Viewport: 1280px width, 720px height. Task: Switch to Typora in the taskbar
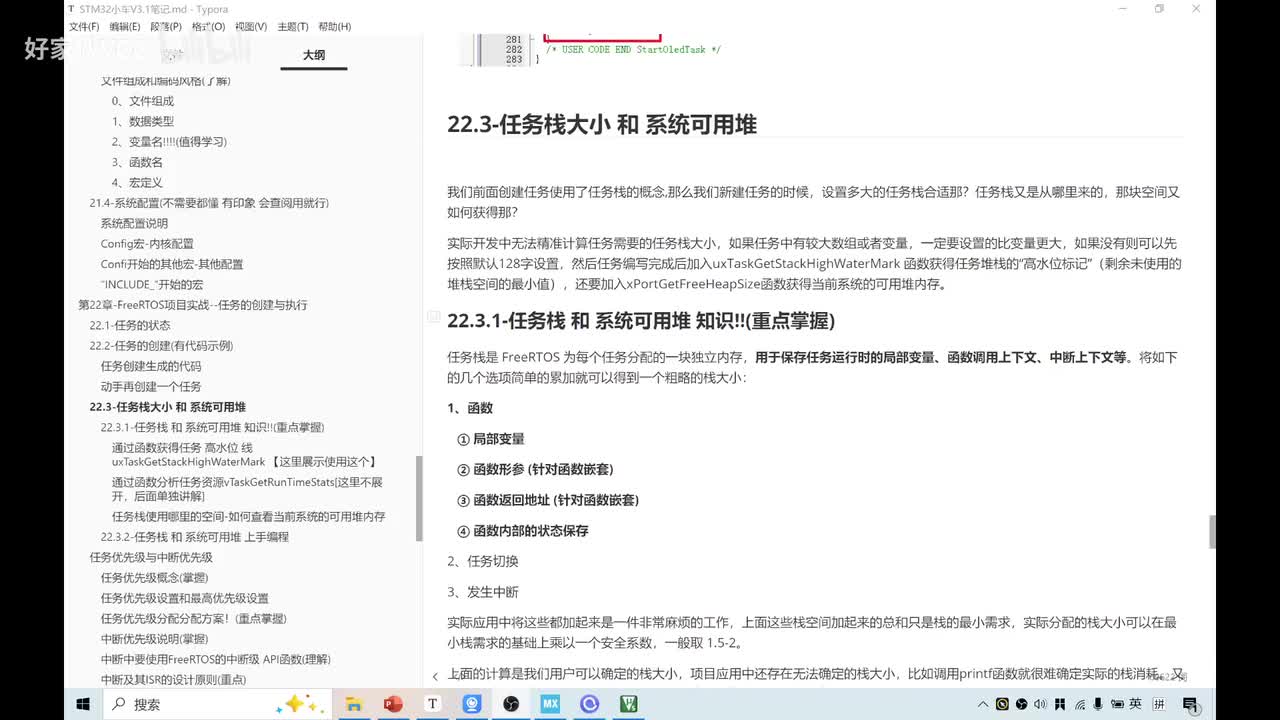point(433,704)
